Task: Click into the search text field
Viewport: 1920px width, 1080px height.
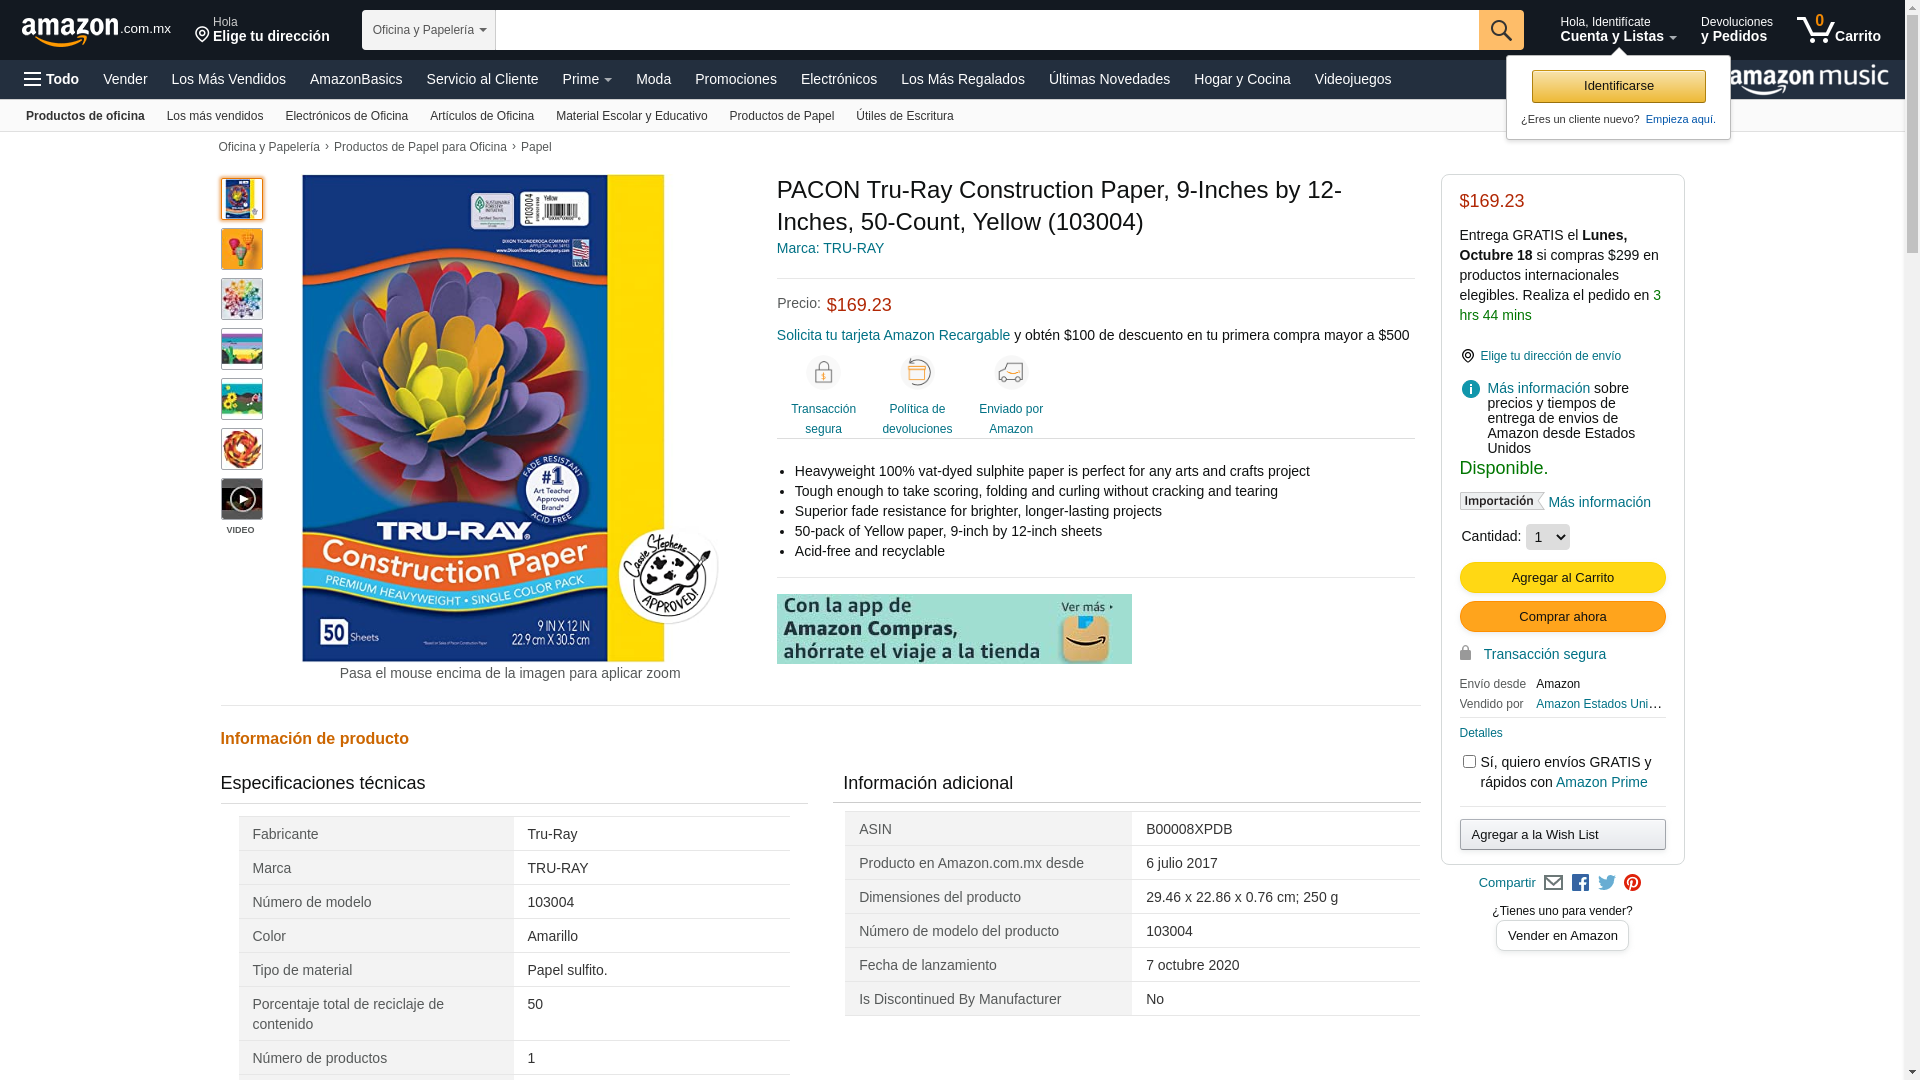Action: point(987,30)
